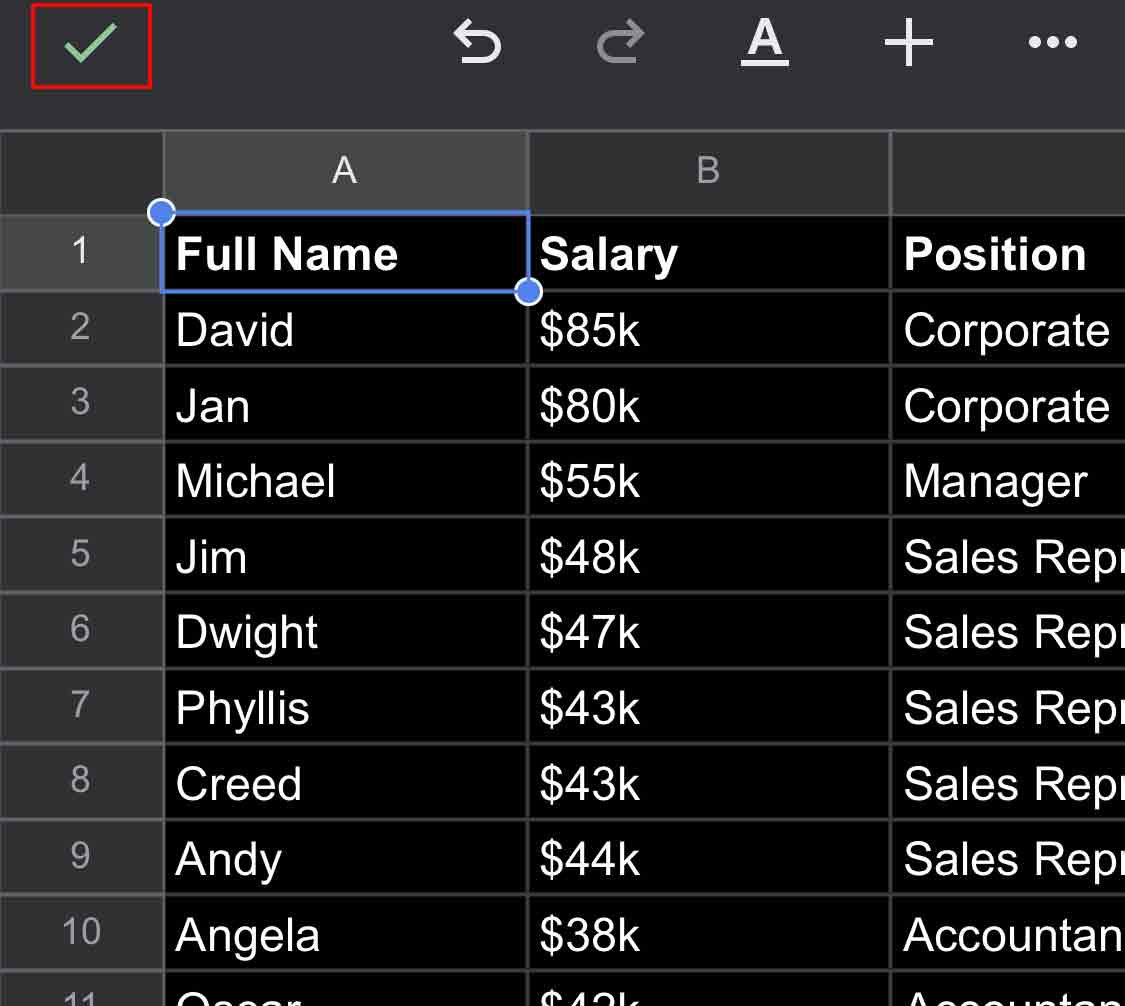Tap the green checkmark to confirm
This screenshot has height=1006, width=1125.
91,45
